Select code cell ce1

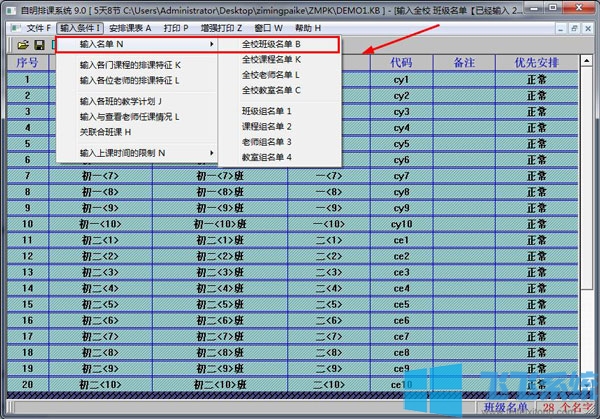click(401, 240)
